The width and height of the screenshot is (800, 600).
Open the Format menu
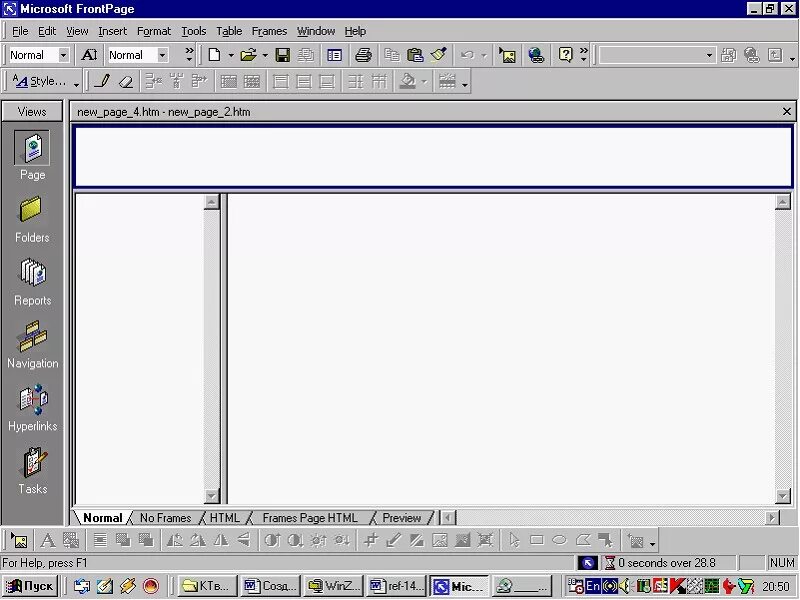(x=154, y=31)
